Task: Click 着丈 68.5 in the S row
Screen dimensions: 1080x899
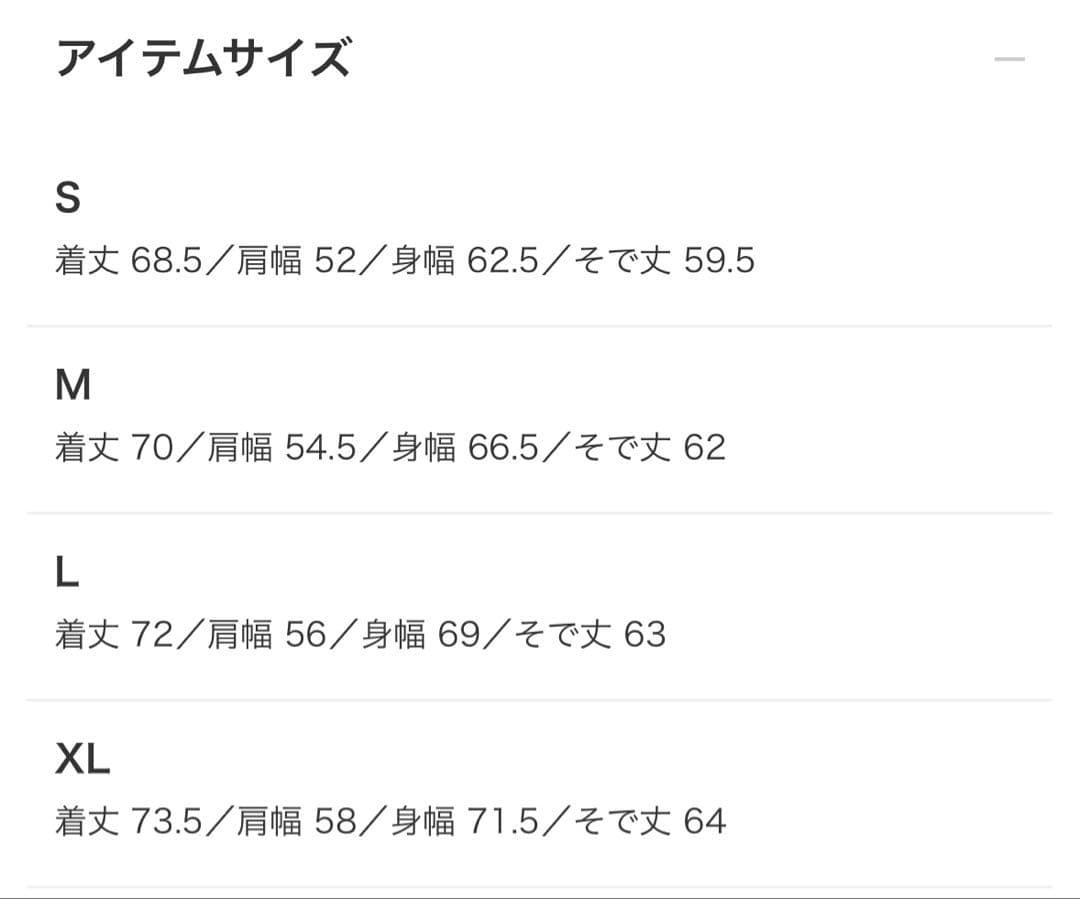Action: pos(129,261)
